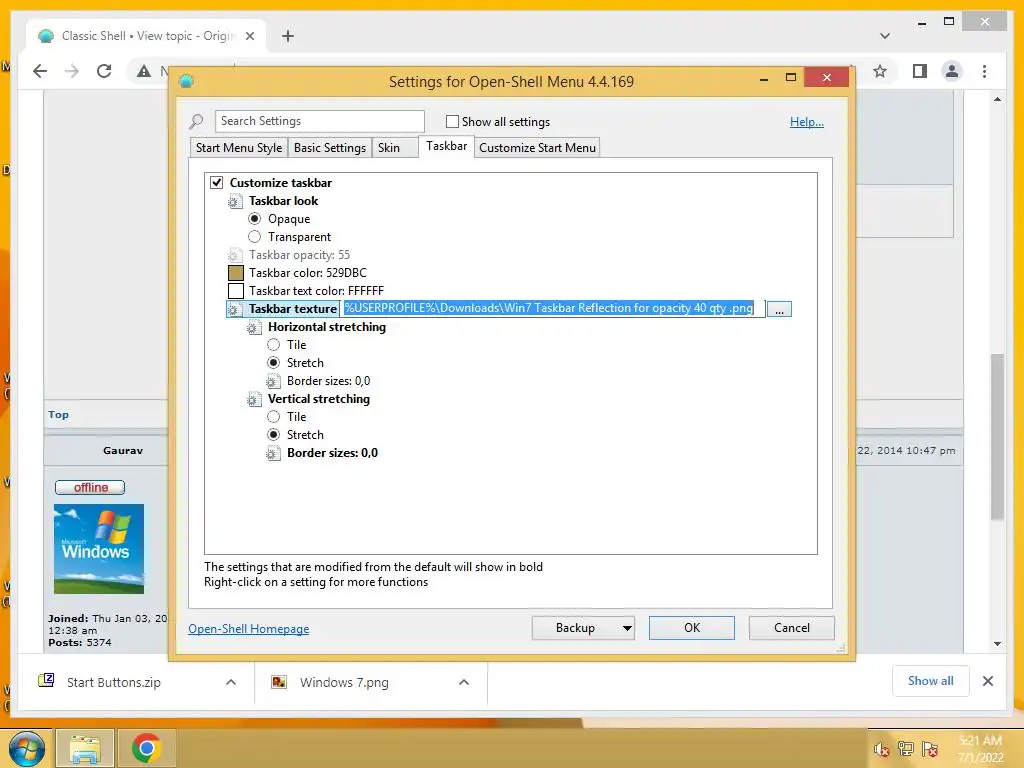
Task: Click Show all downloads button
Action: [x=931, y=681]
